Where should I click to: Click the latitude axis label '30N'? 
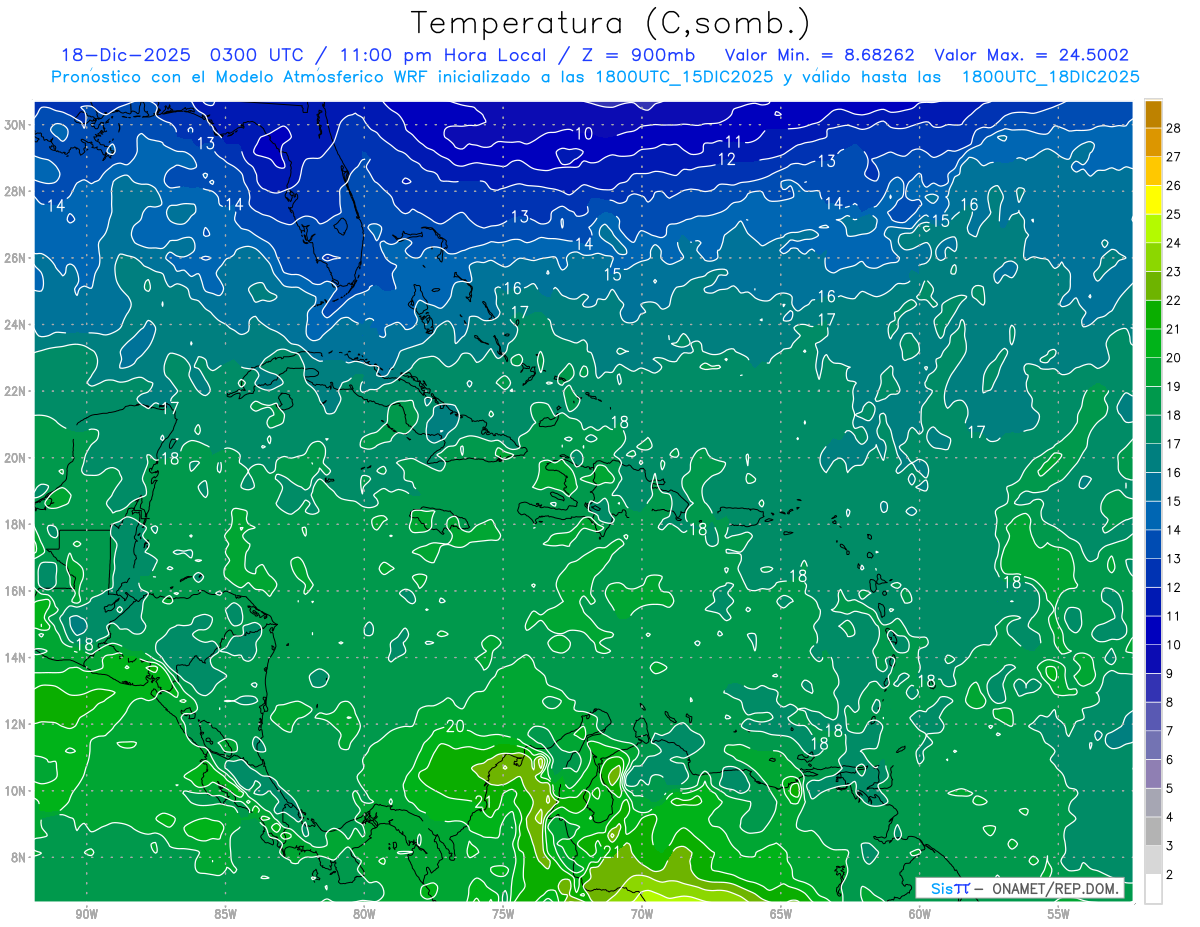pos(15,125)
